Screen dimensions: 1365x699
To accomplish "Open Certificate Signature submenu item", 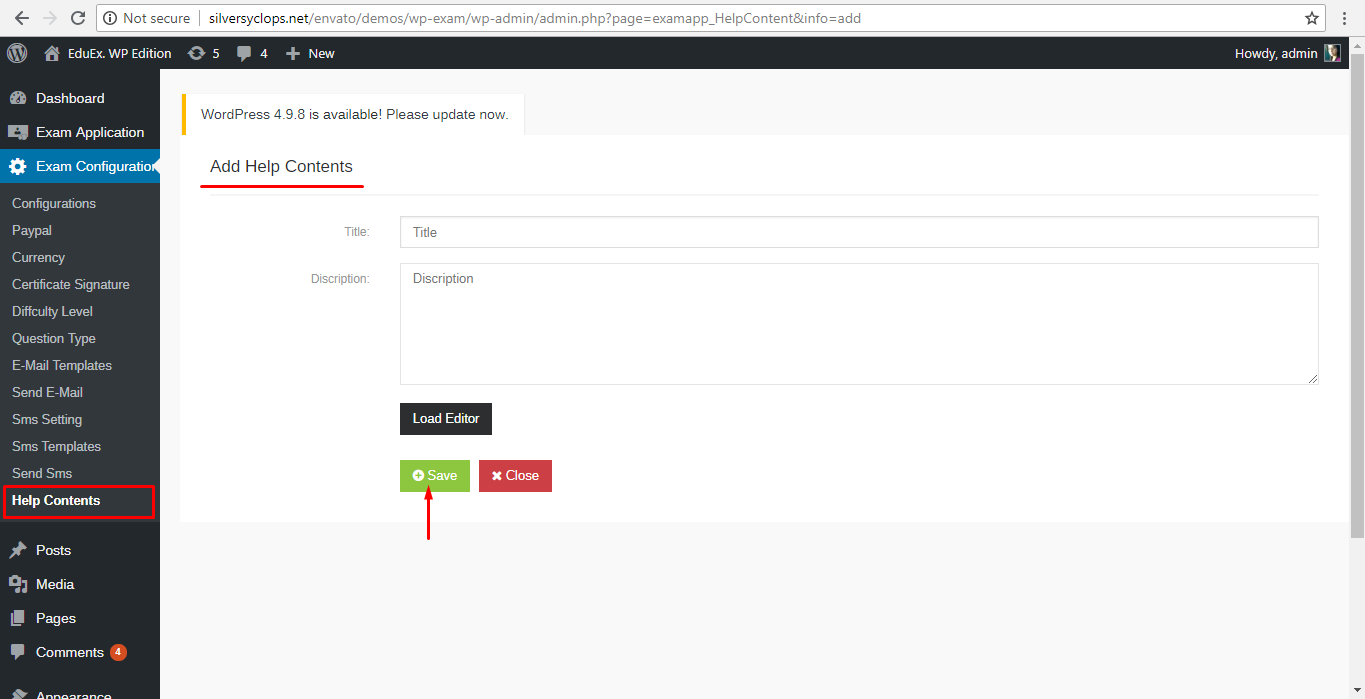I will (x=71, y=284).
